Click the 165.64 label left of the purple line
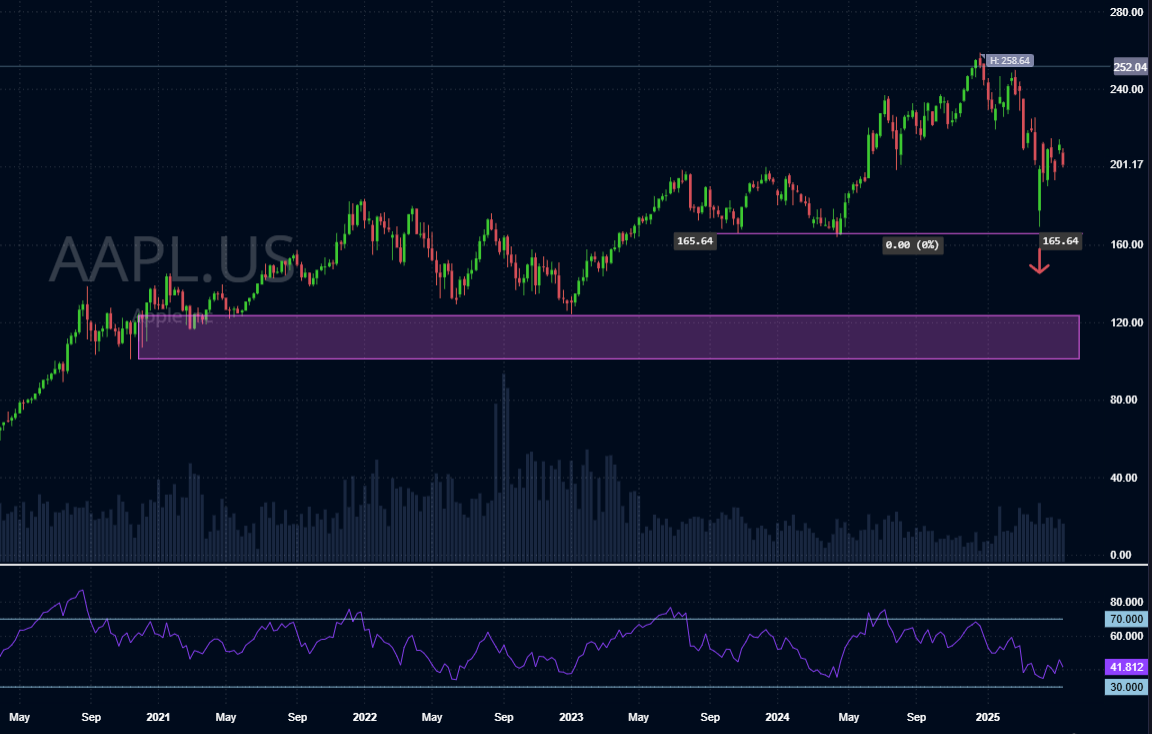The image size is (1152, 734). pyautogui.click(x=694, y=241)
